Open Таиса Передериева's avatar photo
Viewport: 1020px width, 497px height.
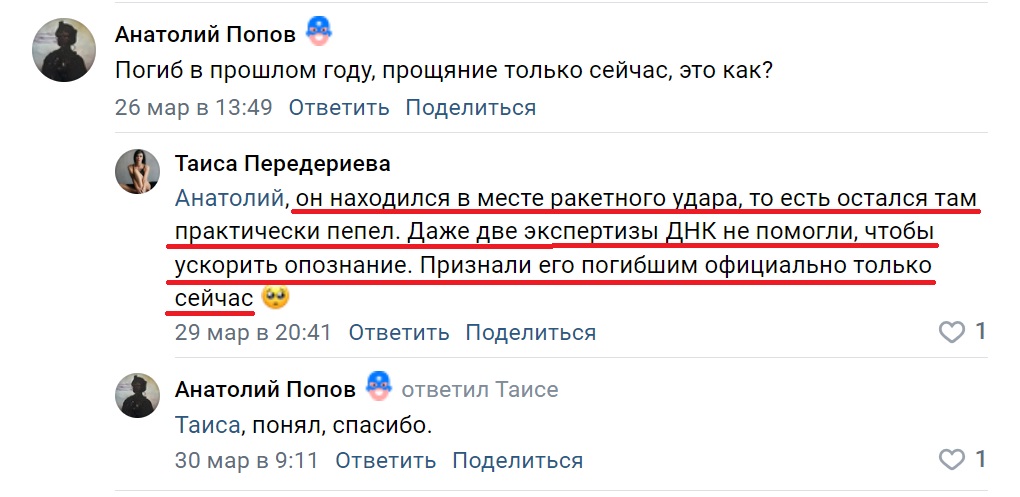[x=139, y=171]
